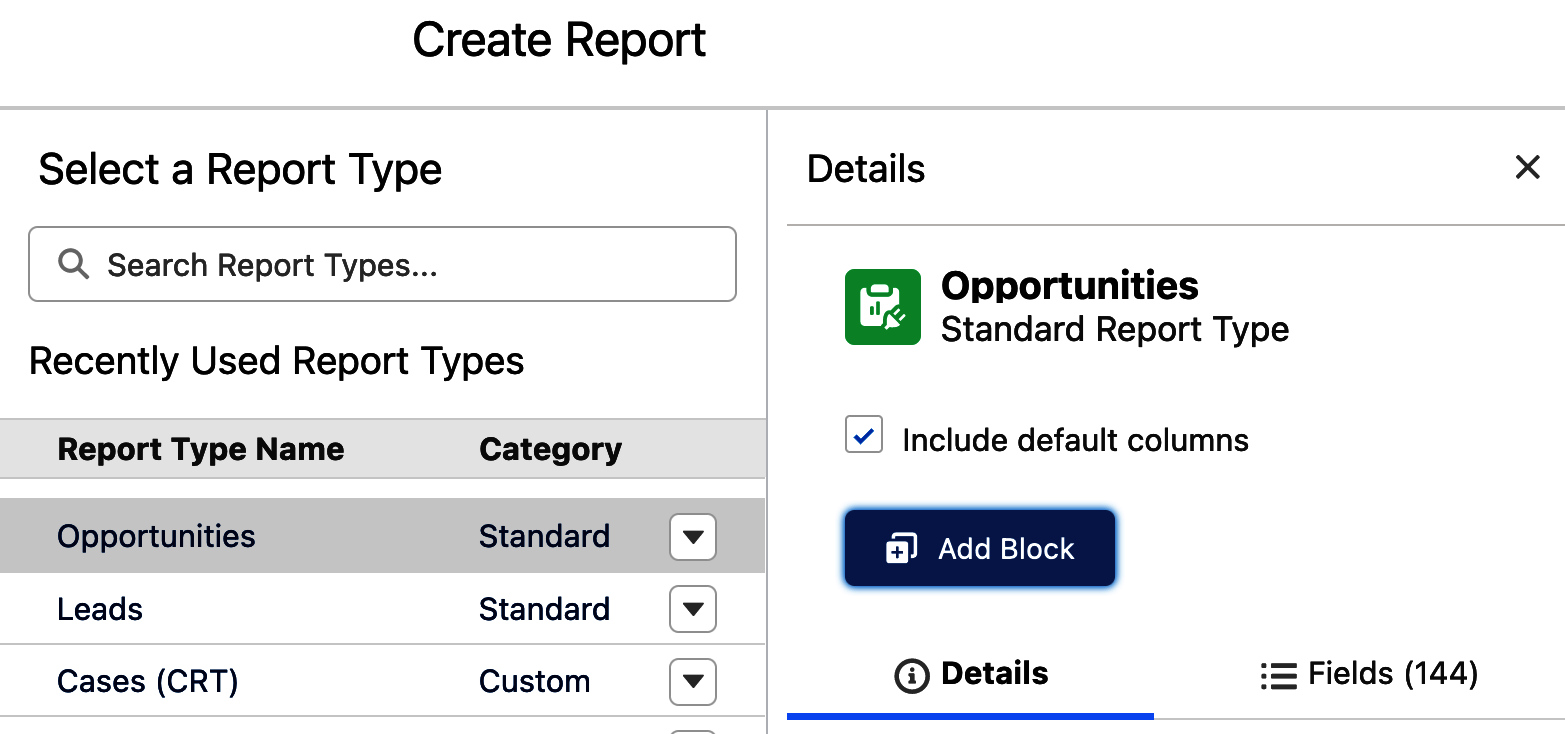
Task: Open the Fields (144) tab
Action: click(1368, 674)
